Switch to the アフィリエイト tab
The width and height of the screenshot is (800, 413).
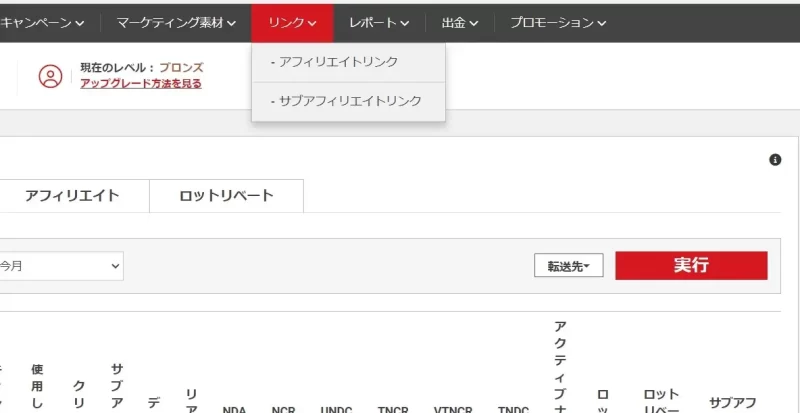(72, 196)
